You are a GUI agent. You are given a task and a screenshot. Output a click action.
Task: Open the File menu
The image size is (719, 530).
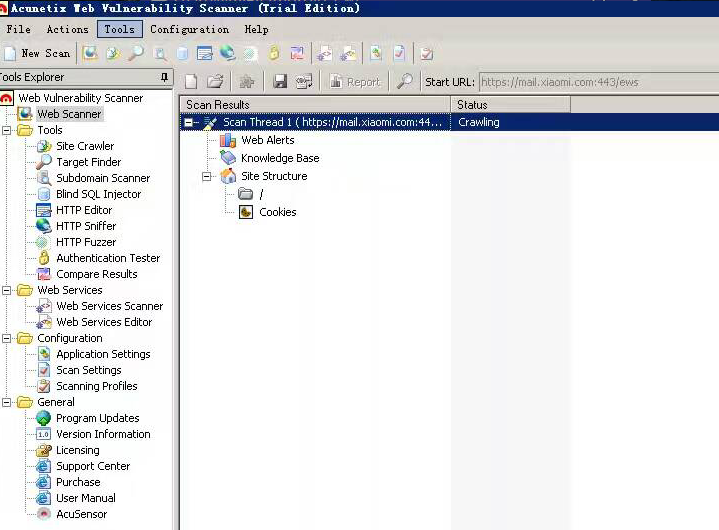pos(18,29)
